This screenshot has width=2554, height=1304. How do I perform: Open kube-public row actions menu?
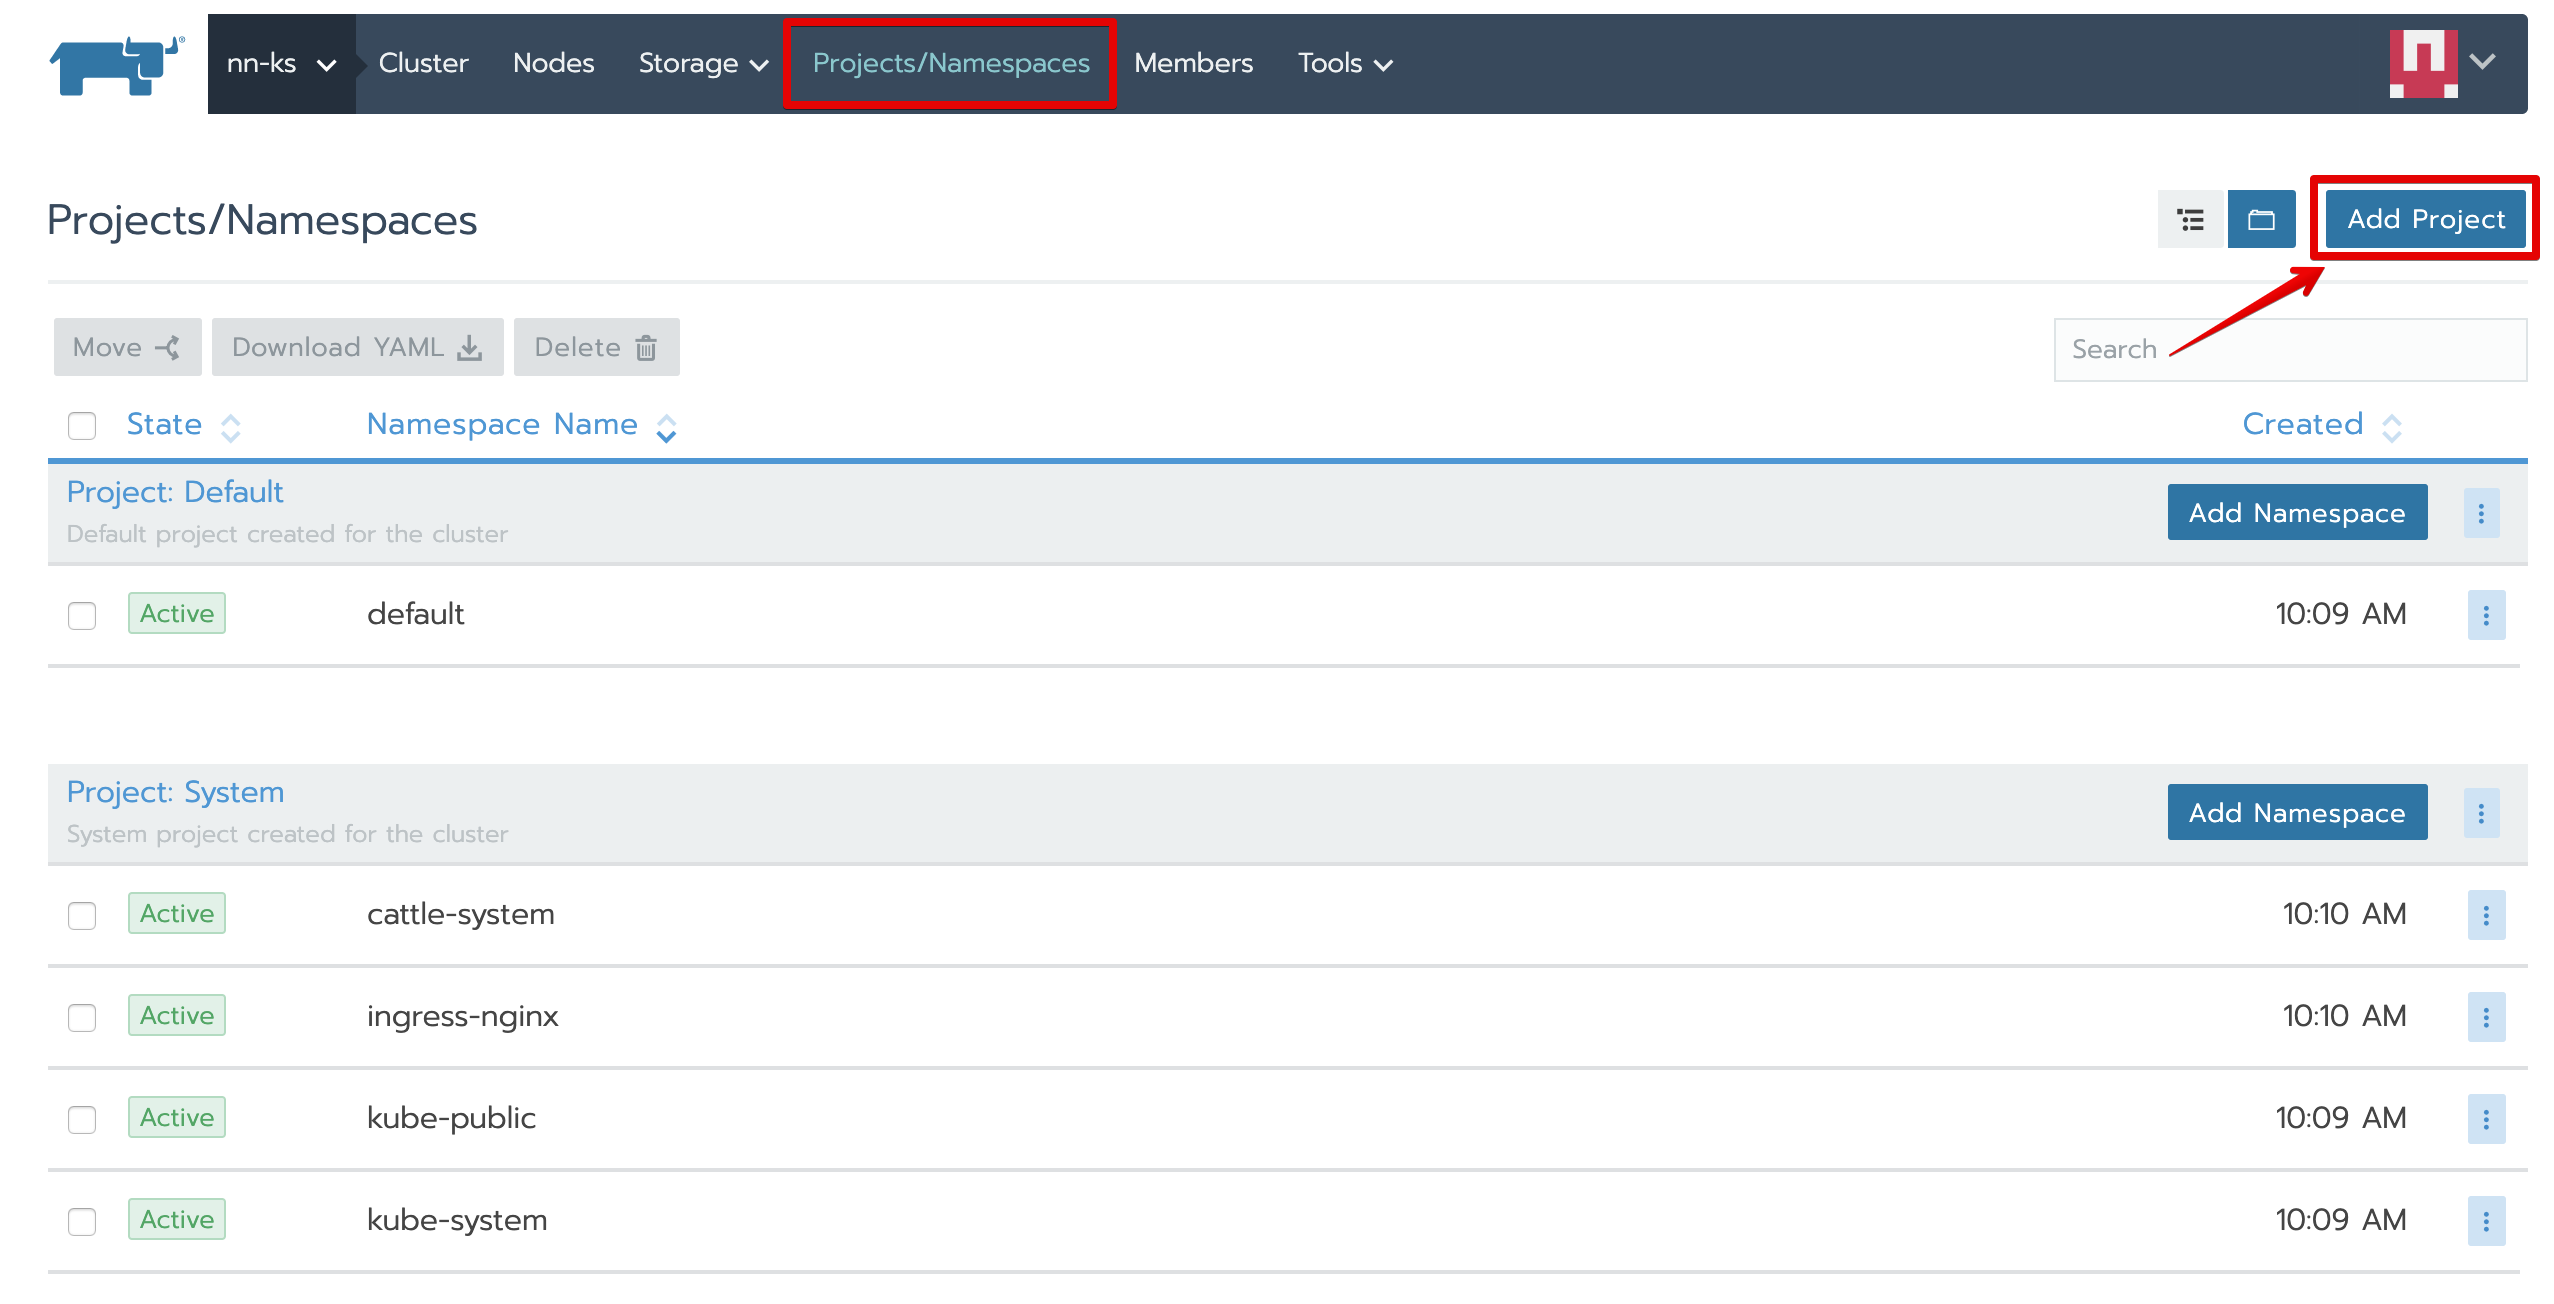click(x=2486, y=1119)
